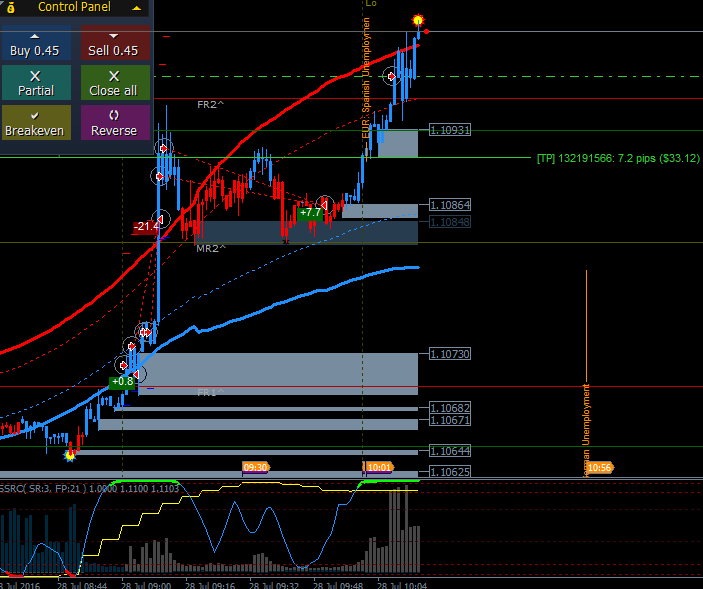Click the X icon above Close all
Image resolution: width=703 pixels, height=589 pixels.
click(x=114, y=76)
